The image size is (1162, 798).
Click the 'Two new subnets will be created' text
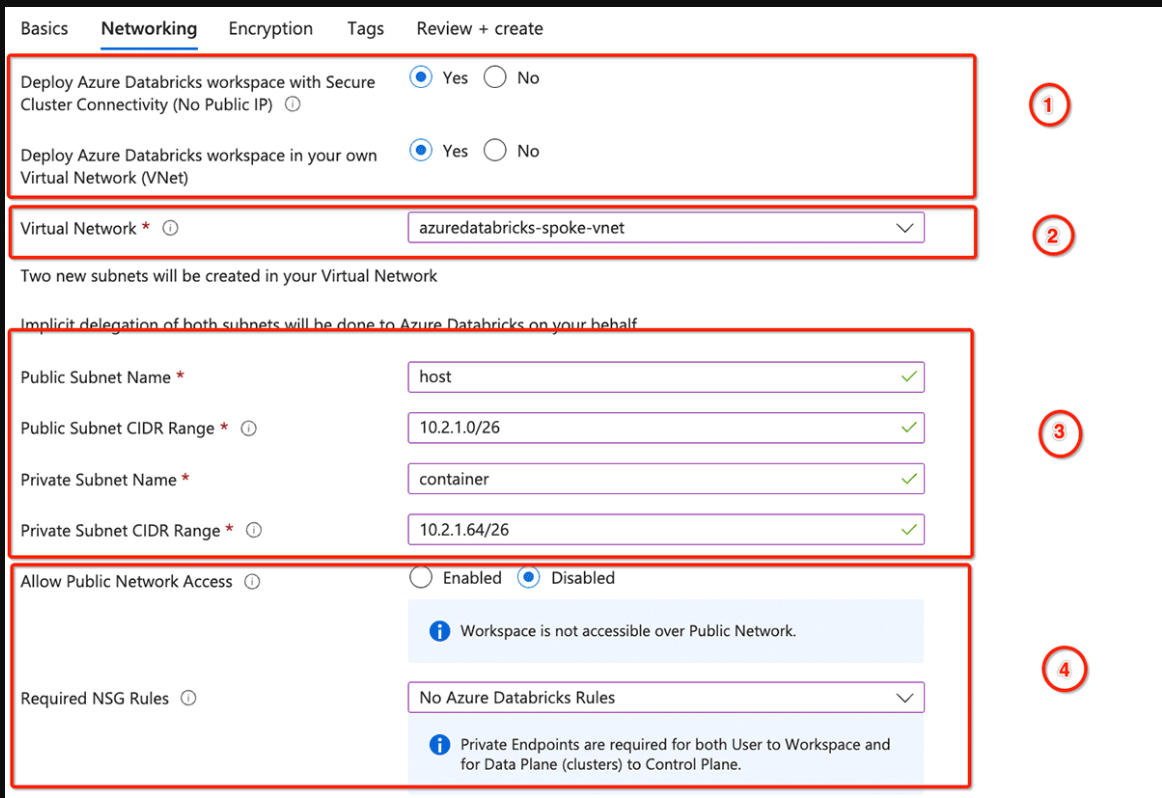(229, 276)
